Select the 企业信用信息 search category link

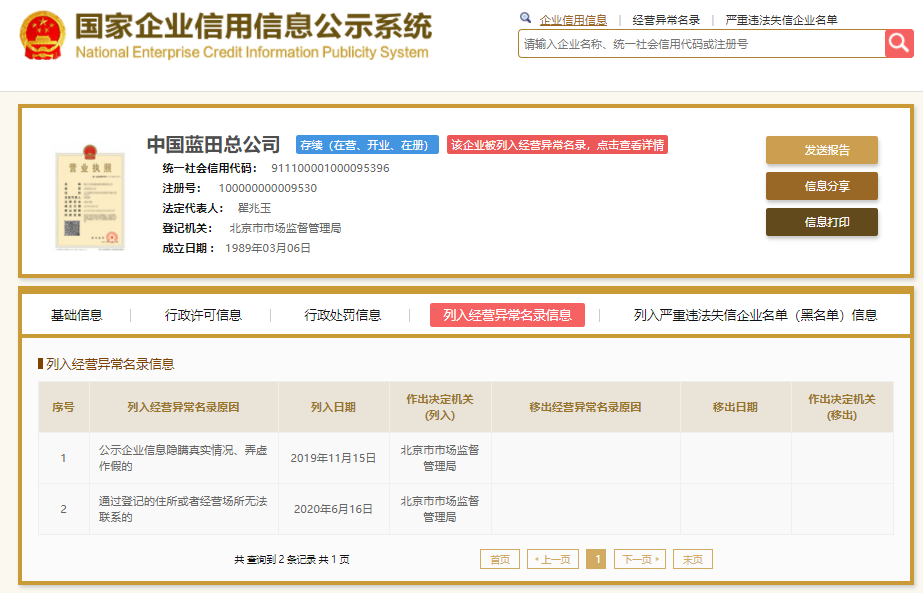573,20
